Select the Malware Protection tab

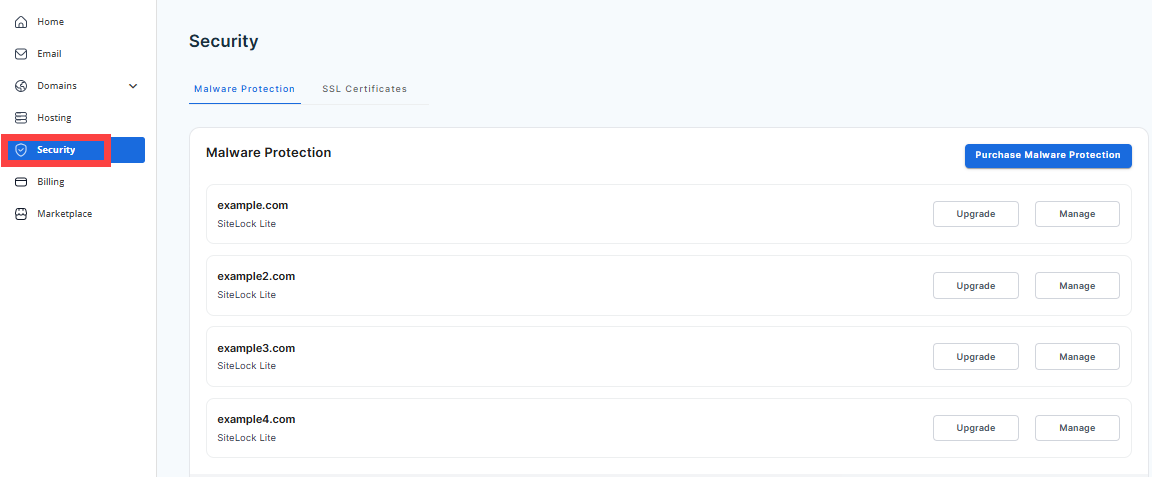(244, 89)
